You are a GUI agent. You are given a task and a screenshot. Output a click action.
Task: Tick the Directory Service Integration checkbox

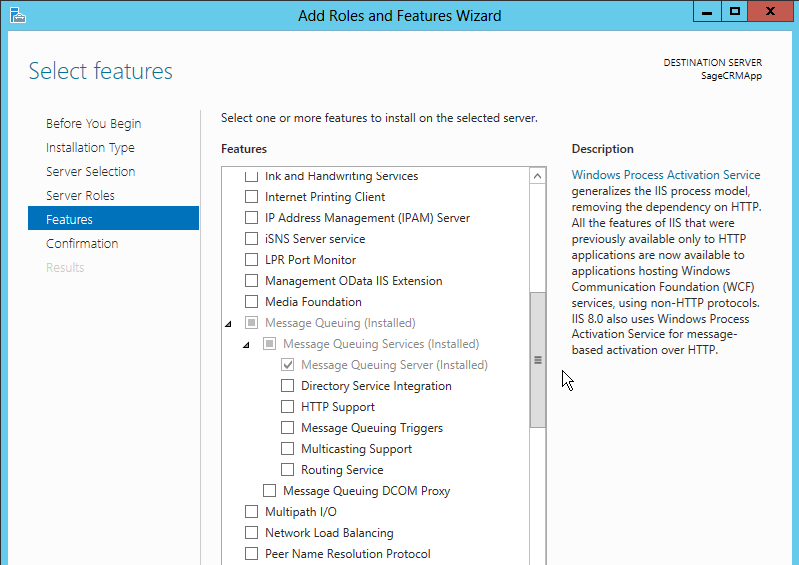[288, 386]
